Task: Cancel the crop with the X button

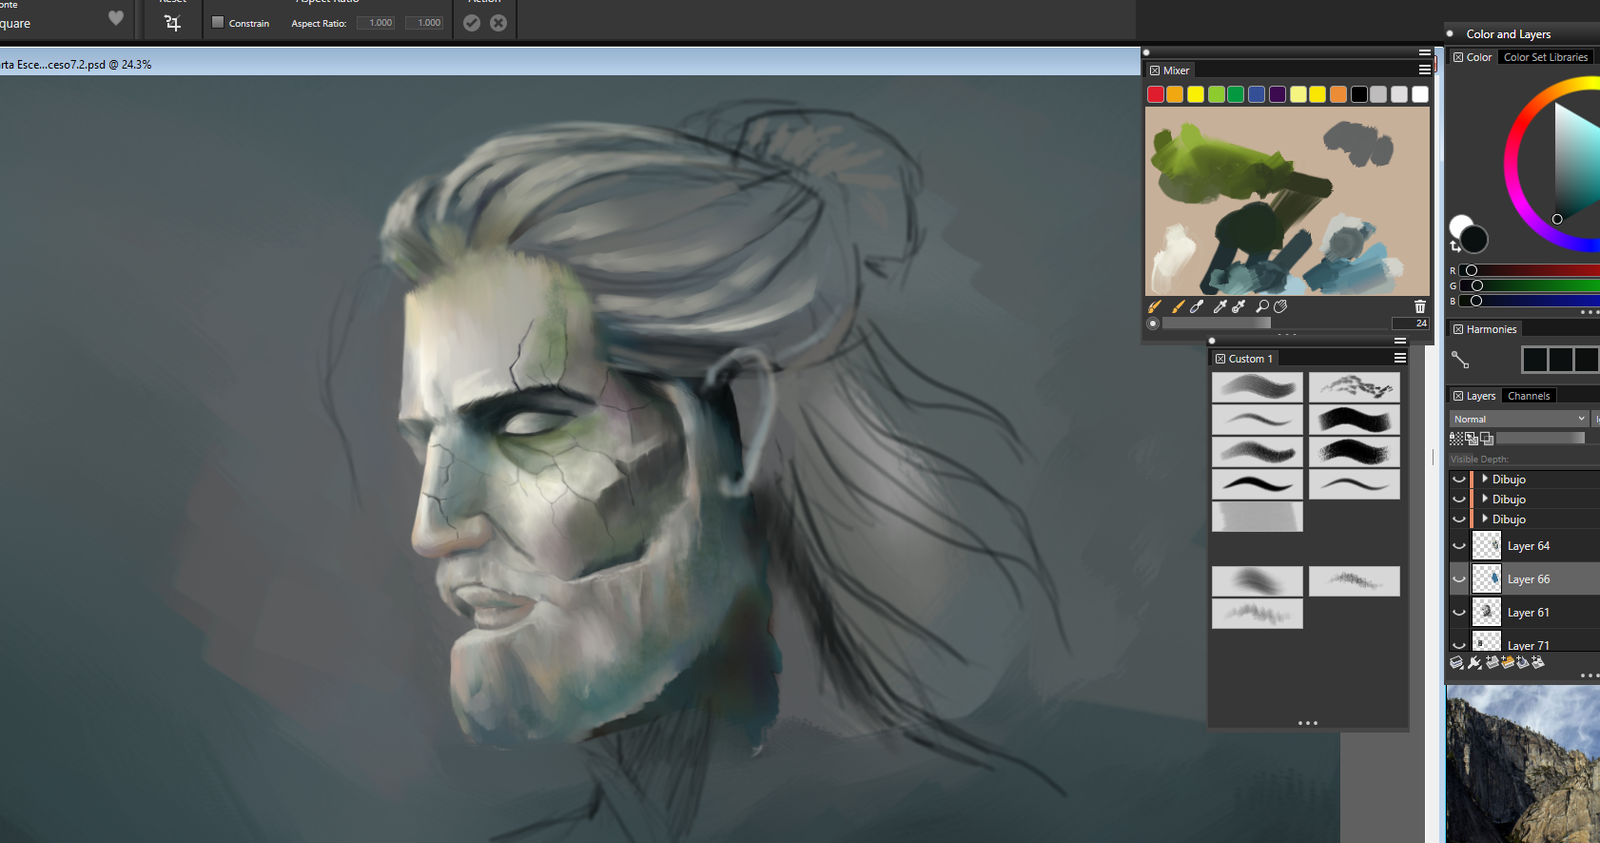Action: [498, 23]
